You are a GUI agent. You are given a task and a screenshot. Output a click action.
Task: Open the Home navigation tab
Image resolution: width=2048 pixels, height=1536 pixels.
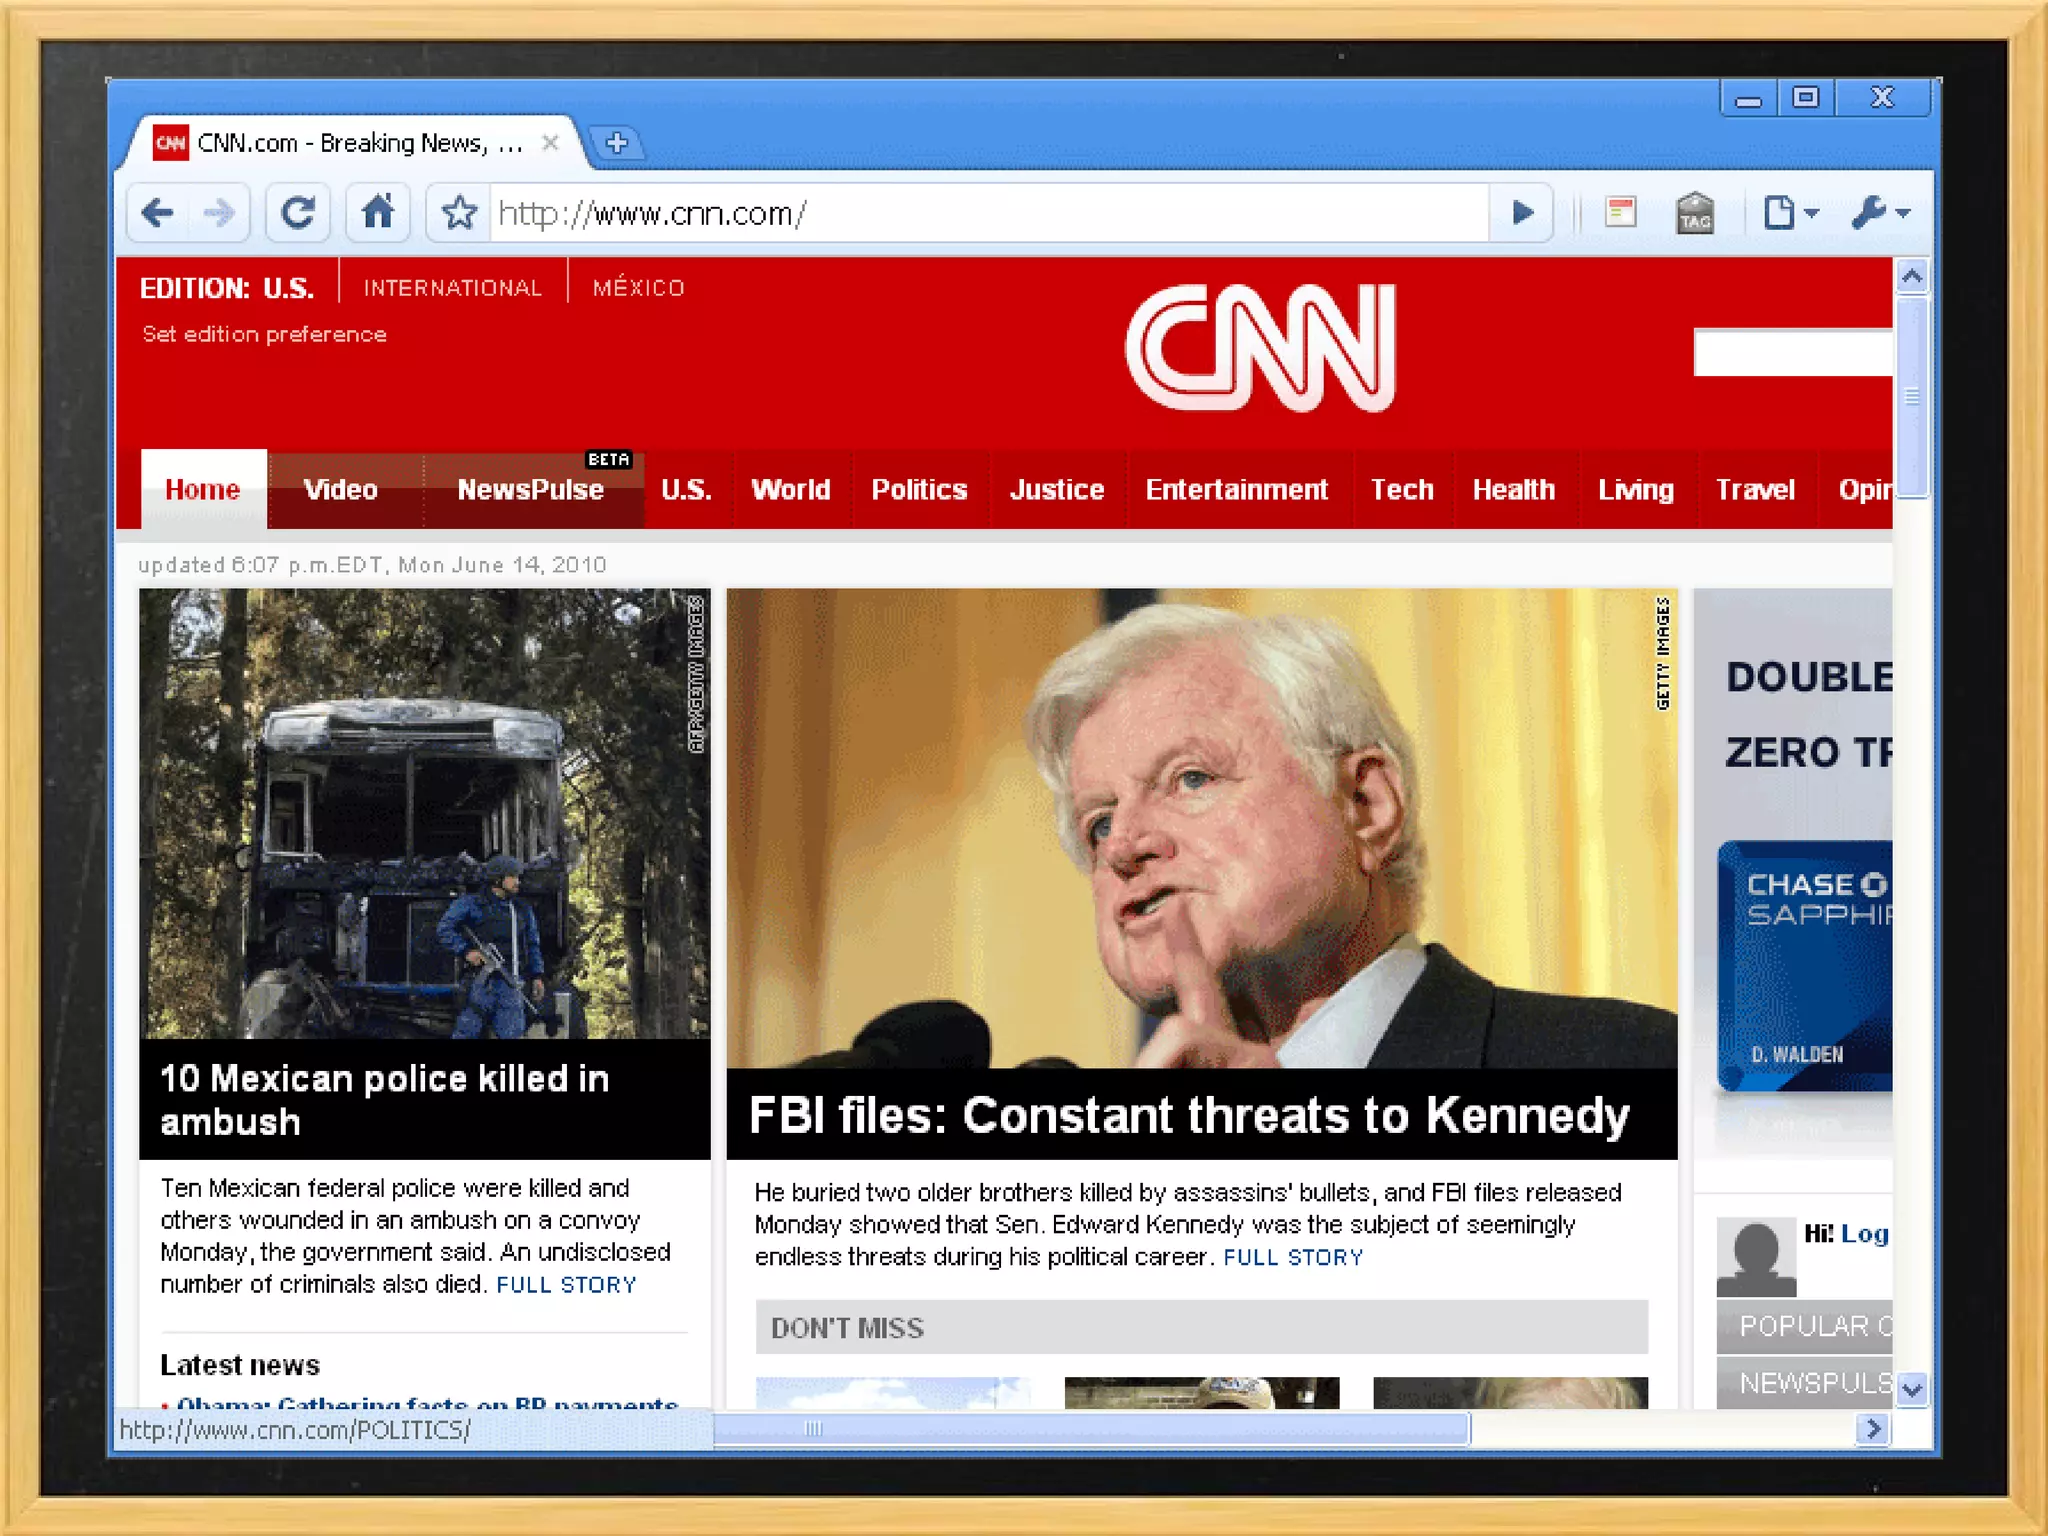click(203, 489)
